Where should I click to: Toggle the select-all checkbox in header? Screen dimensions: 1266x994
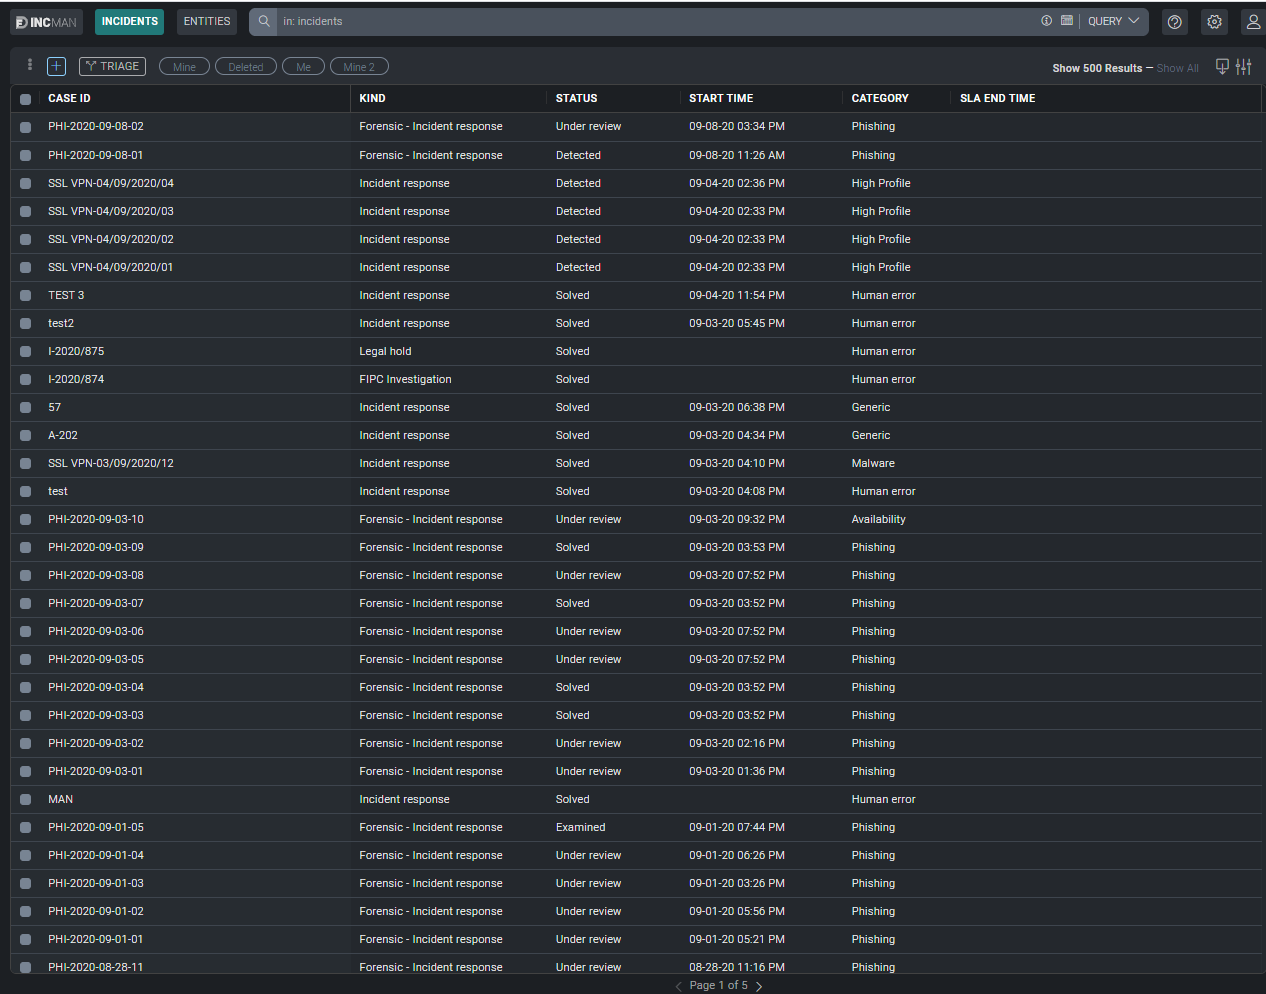point(26,99)
